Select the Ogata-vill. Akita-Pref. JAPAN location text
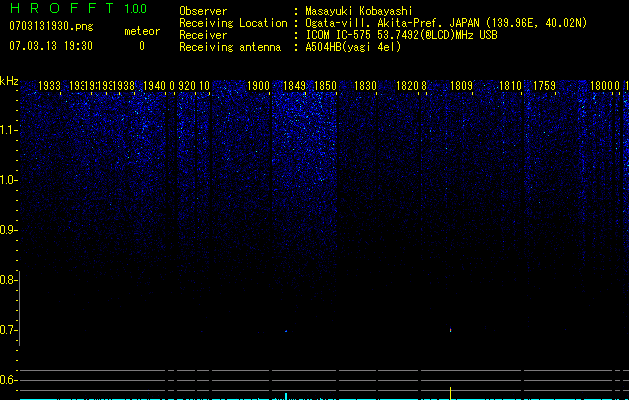This screenshot has height=400, width=629. 446,23
